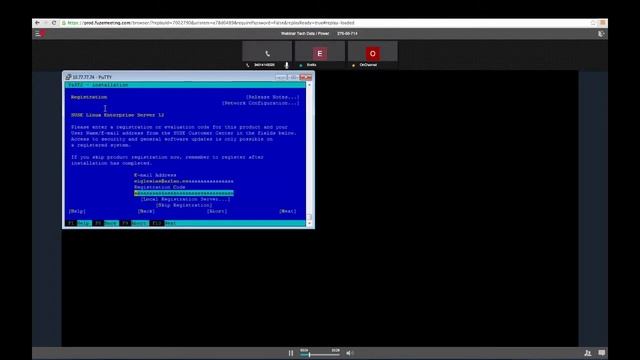The image size is (640, 360).
Task: Open the Fuze hamburger menu
Action: (38, 34)
